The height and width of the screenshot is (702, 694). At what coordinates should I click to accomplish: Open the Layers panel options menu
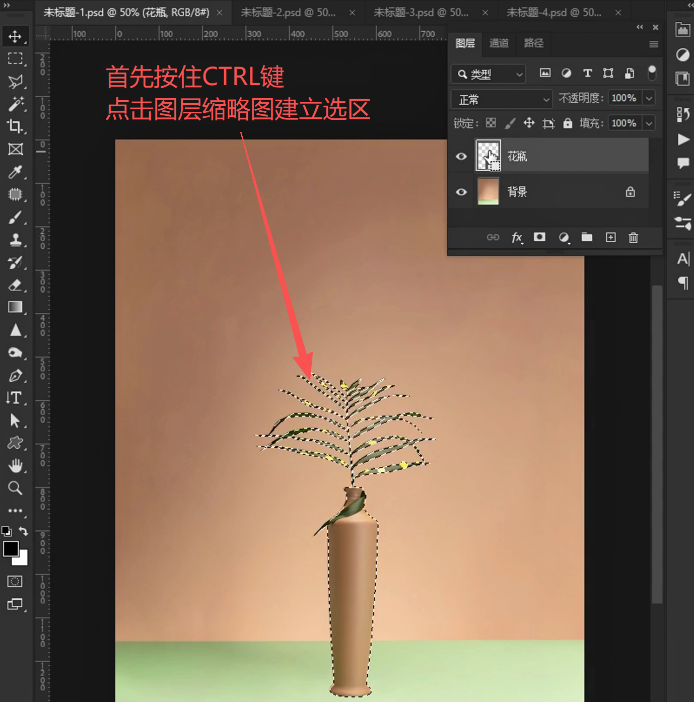point(653,44)
